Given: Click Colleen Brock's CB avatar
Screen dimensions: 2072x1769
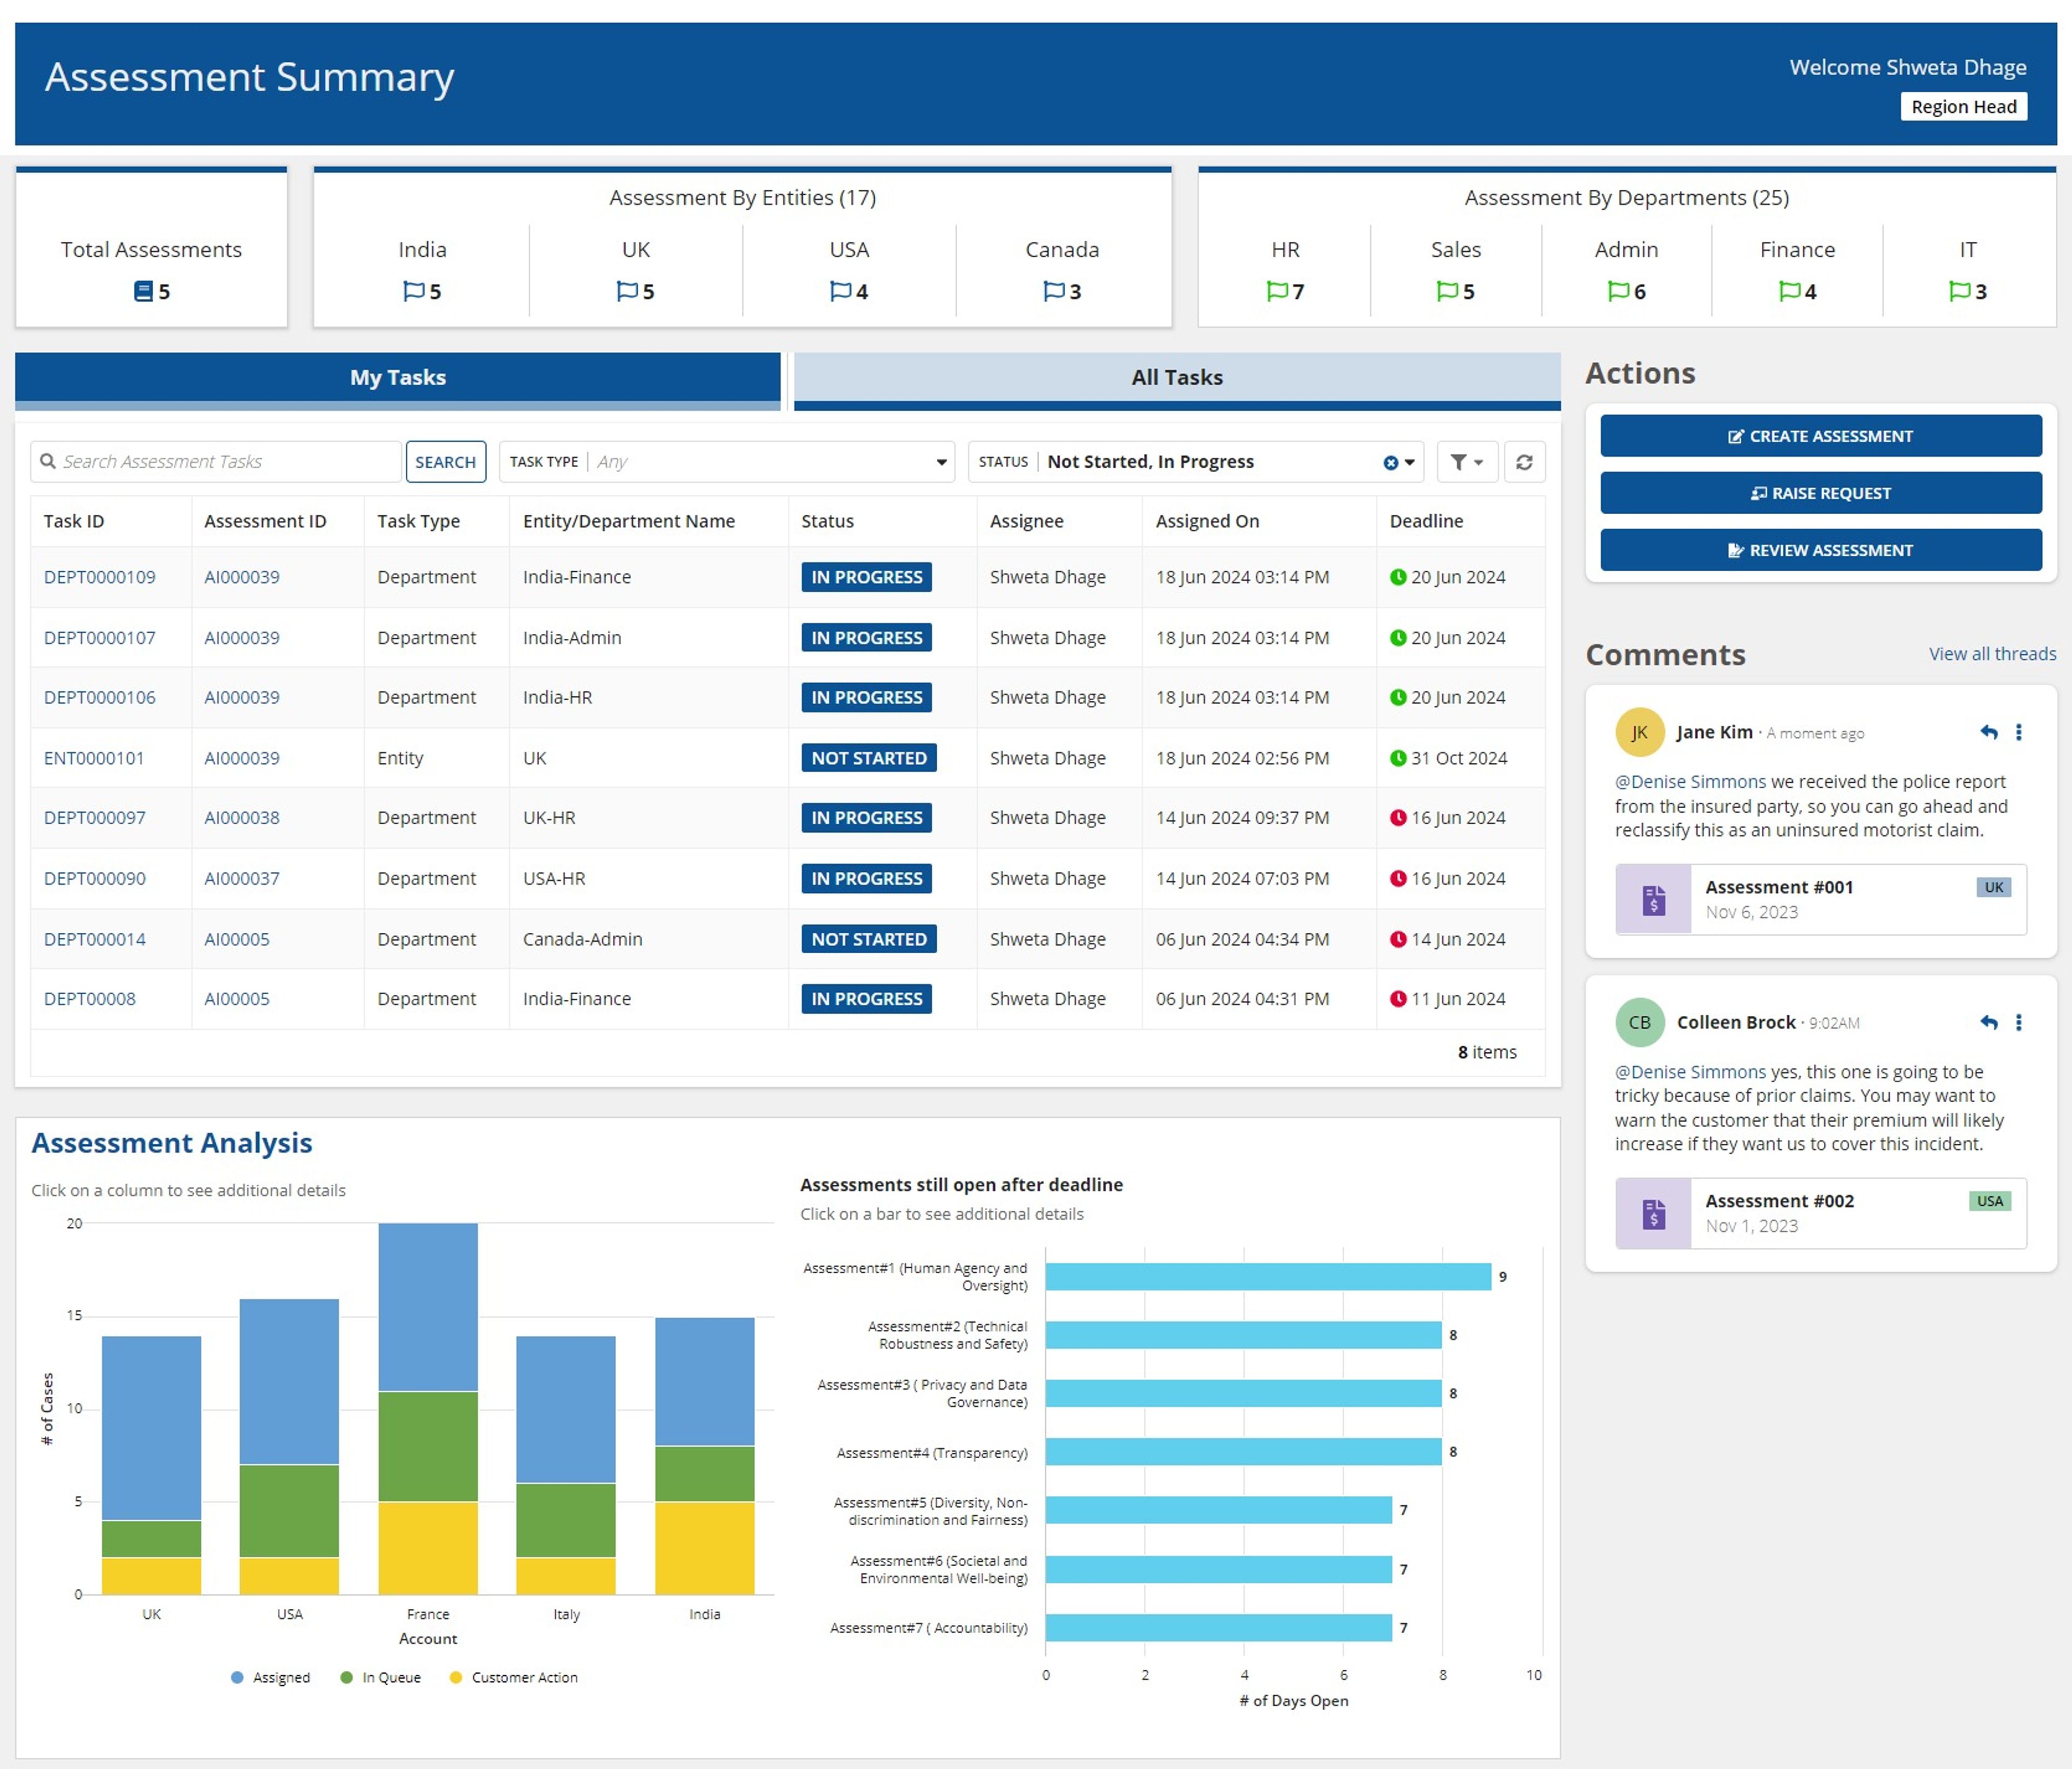Looking at the screenshot, I should coord(1640,1022).
